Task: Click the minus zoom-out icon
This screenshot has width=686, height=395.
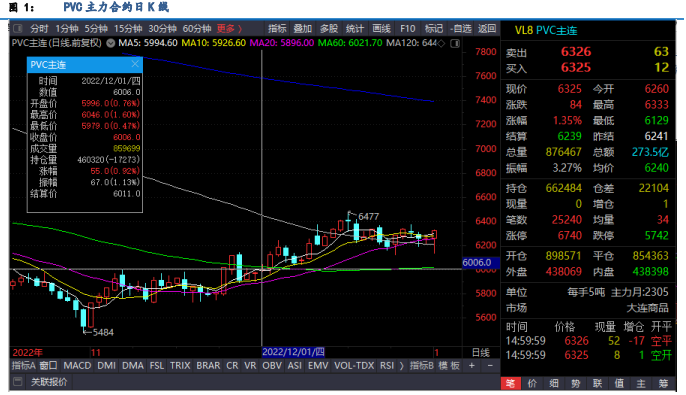Action: [490, 366]
